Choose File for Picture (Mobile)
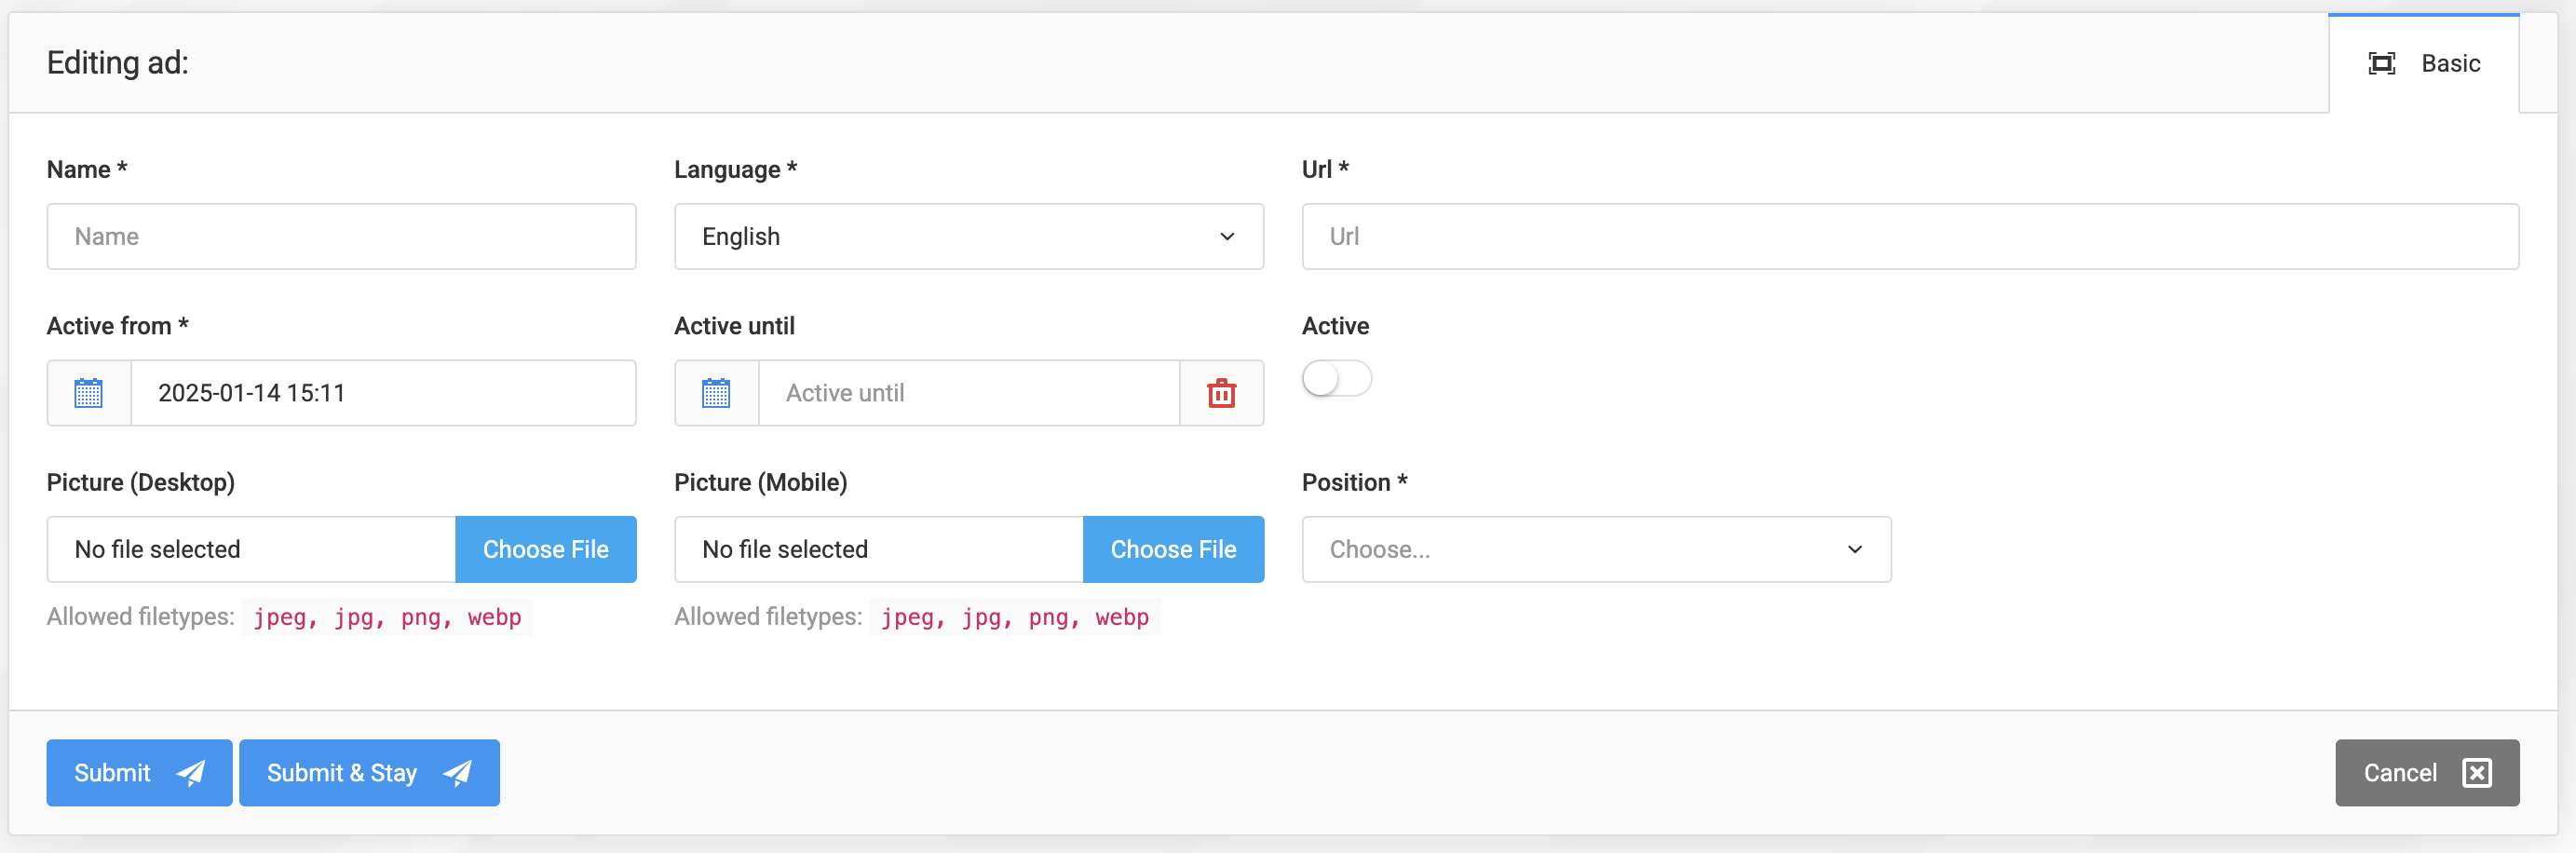2576x853 pixels. [x=1173, y=550]
